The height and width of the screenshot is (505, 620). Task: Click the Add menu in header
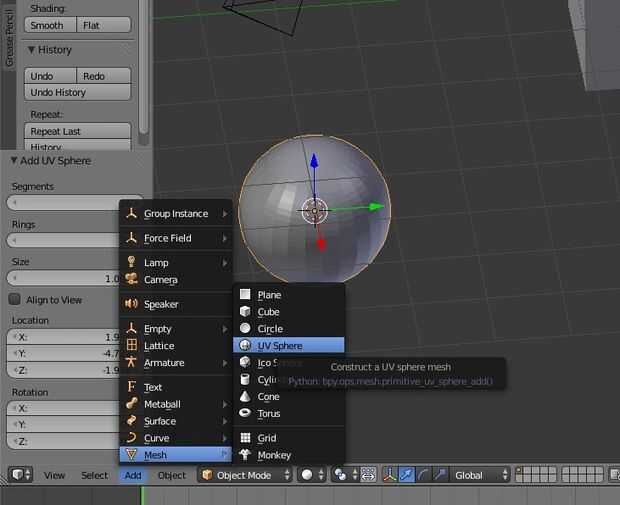pyautogui.click(x=133, y=475)
